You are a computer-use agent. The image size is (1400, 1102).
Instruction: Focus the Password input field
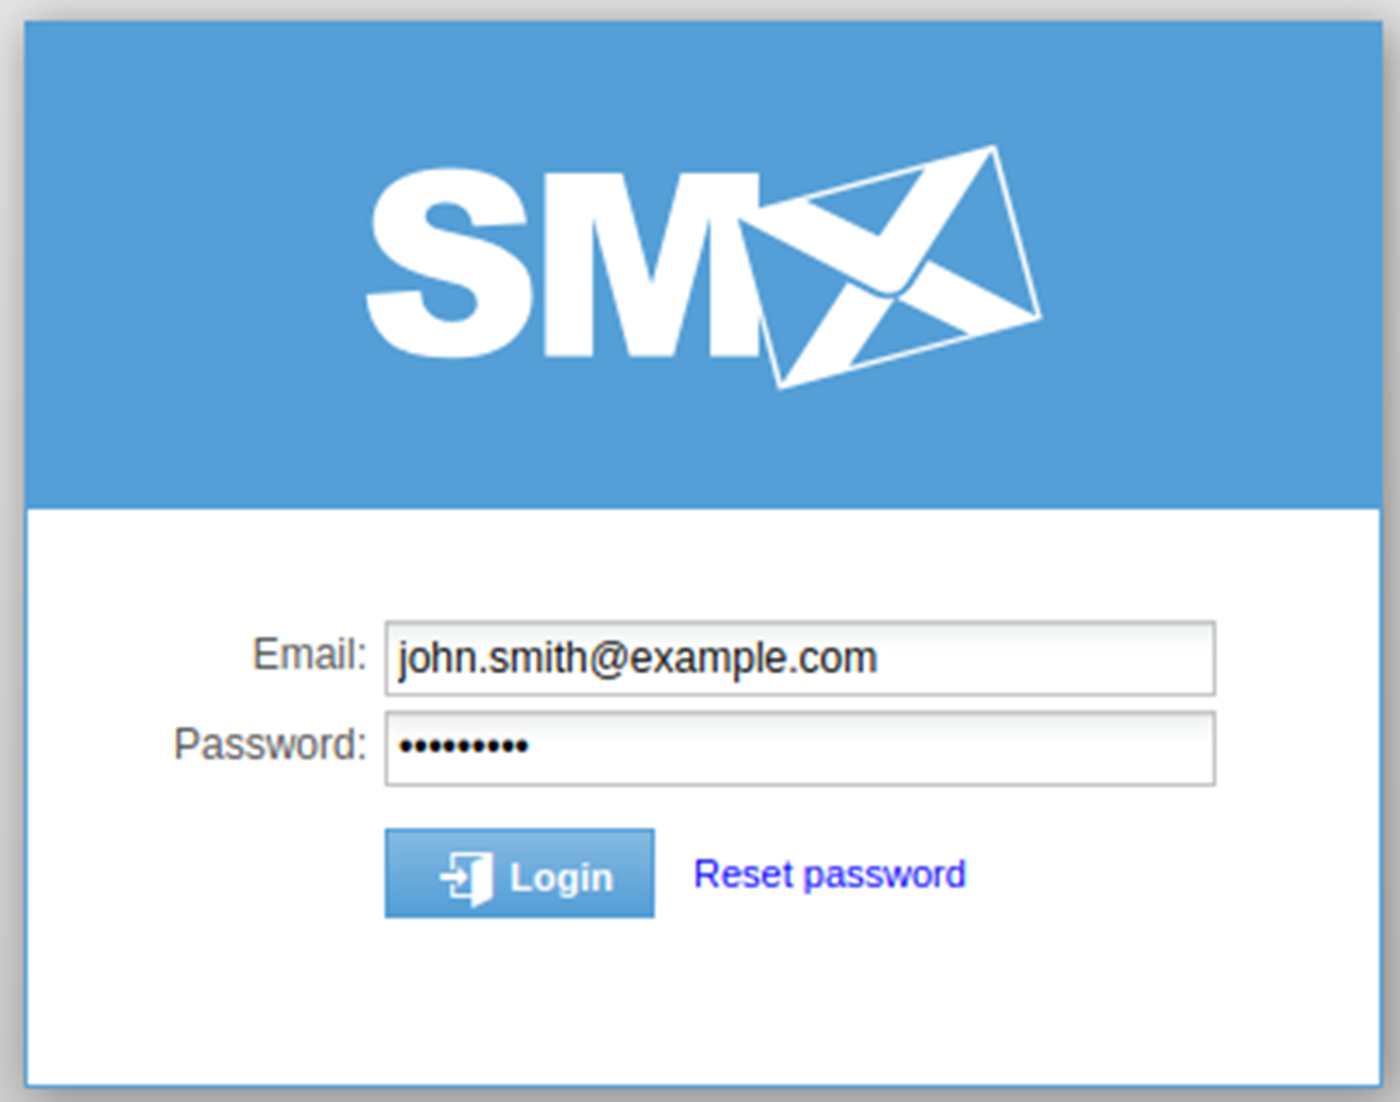(x=800, y=748)
